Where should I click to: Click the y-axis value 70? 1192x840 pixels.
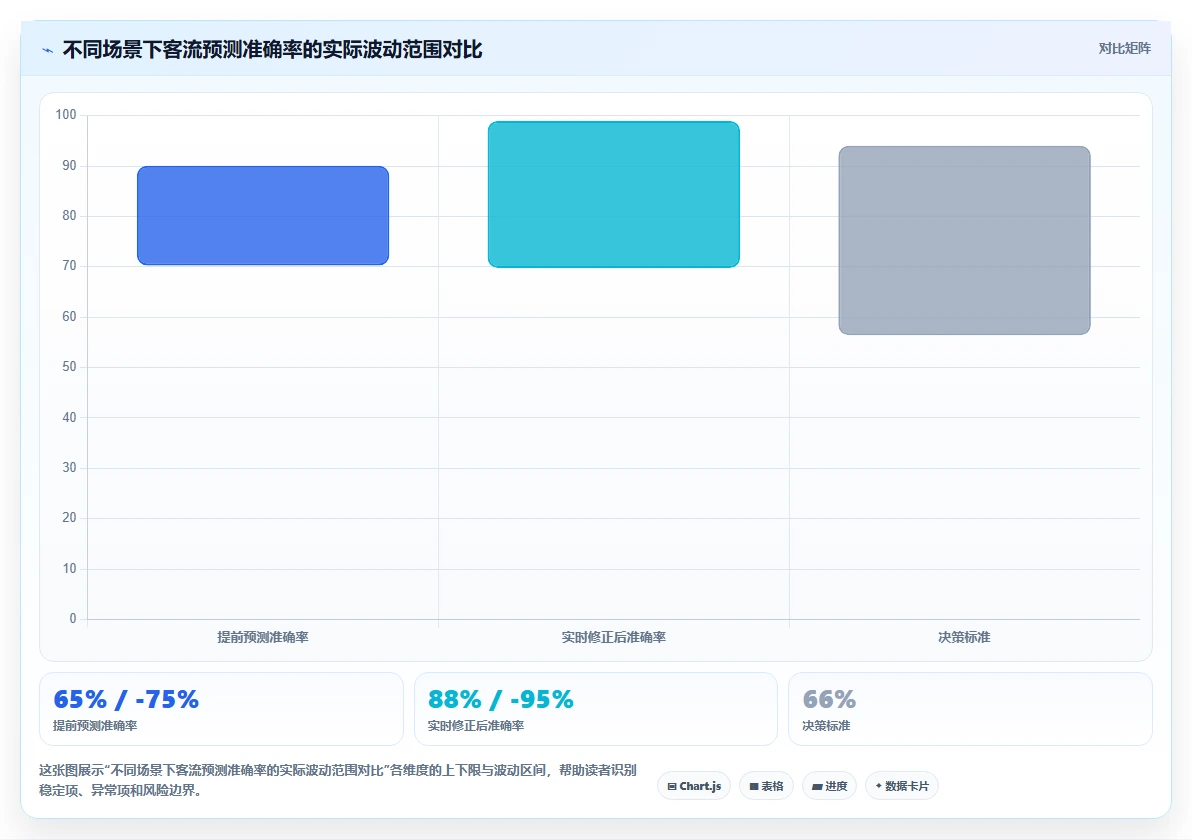[69, 266]
